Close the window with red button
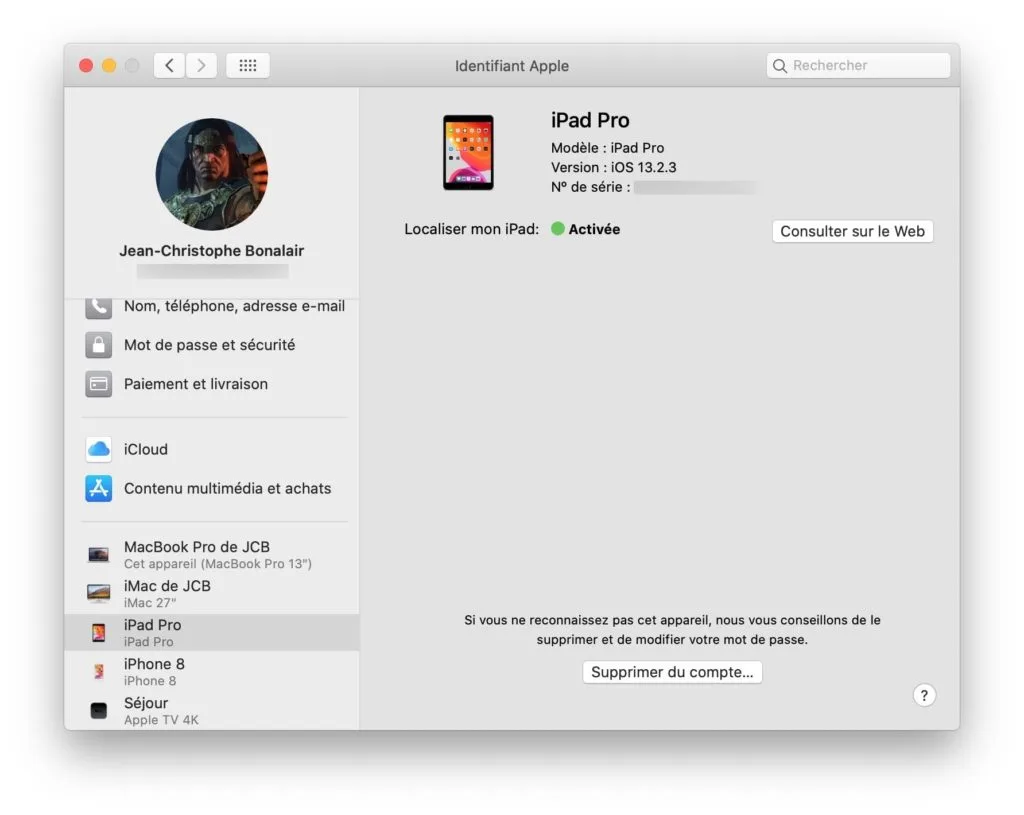This screenshot has width=1024, height=815. point(86,65)
